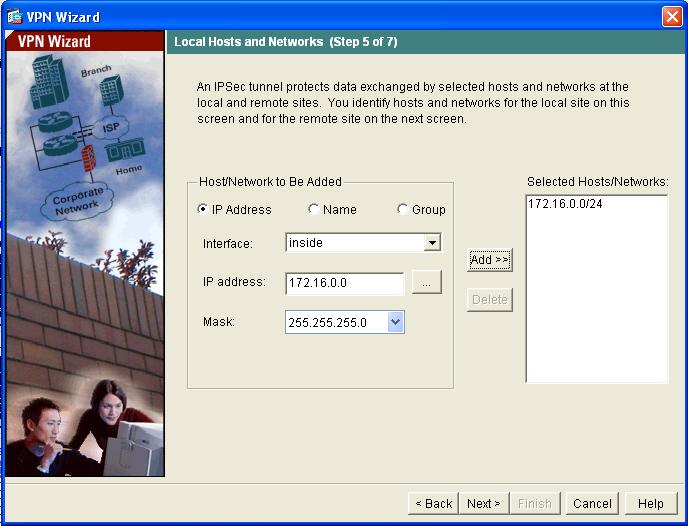Open the Interface dropdown
The width and height of the screenshot is (688, 526).
coord(432,243)
